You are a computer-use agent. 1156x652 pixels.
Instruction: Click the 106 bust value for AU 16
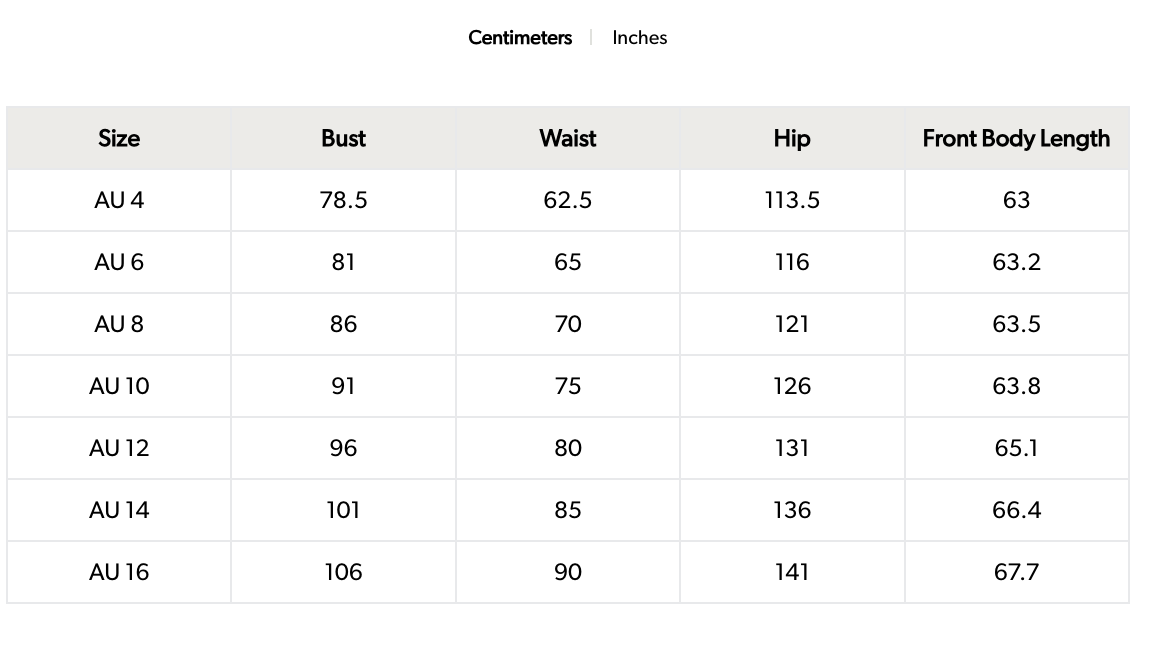(x=343, y=572)
